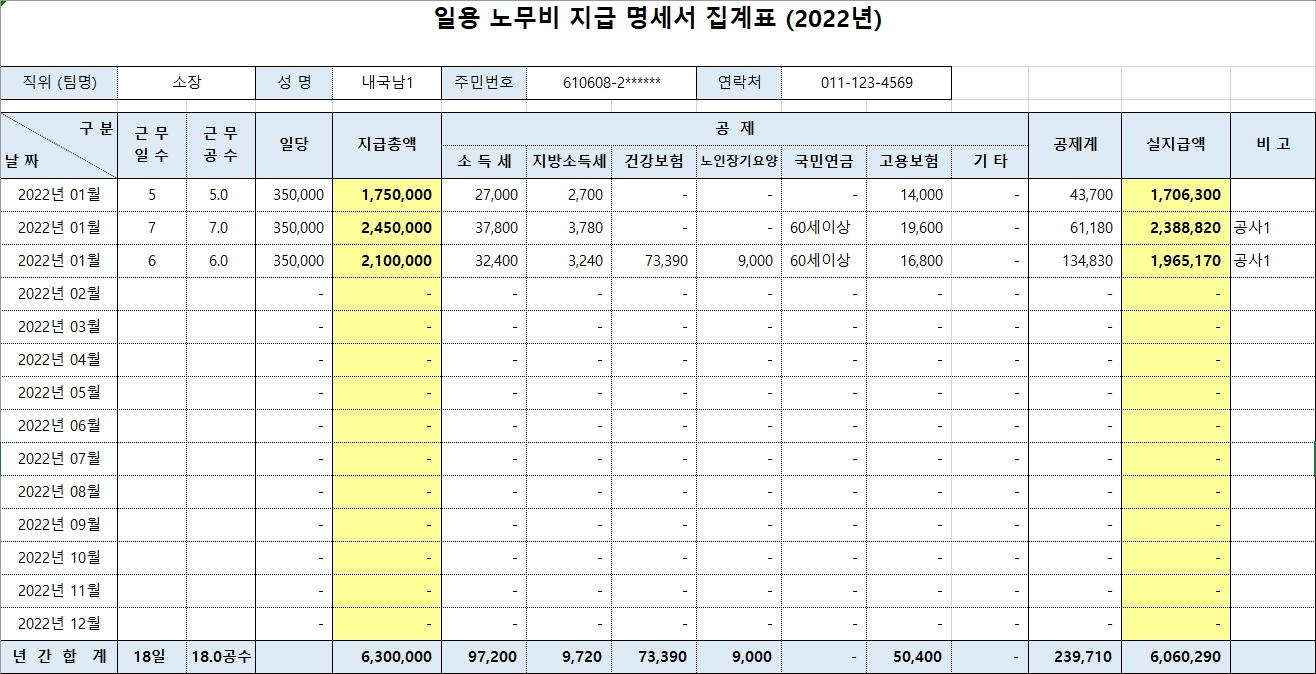
Task: Select the local tax cell 3,240
Action: [569, 261]
